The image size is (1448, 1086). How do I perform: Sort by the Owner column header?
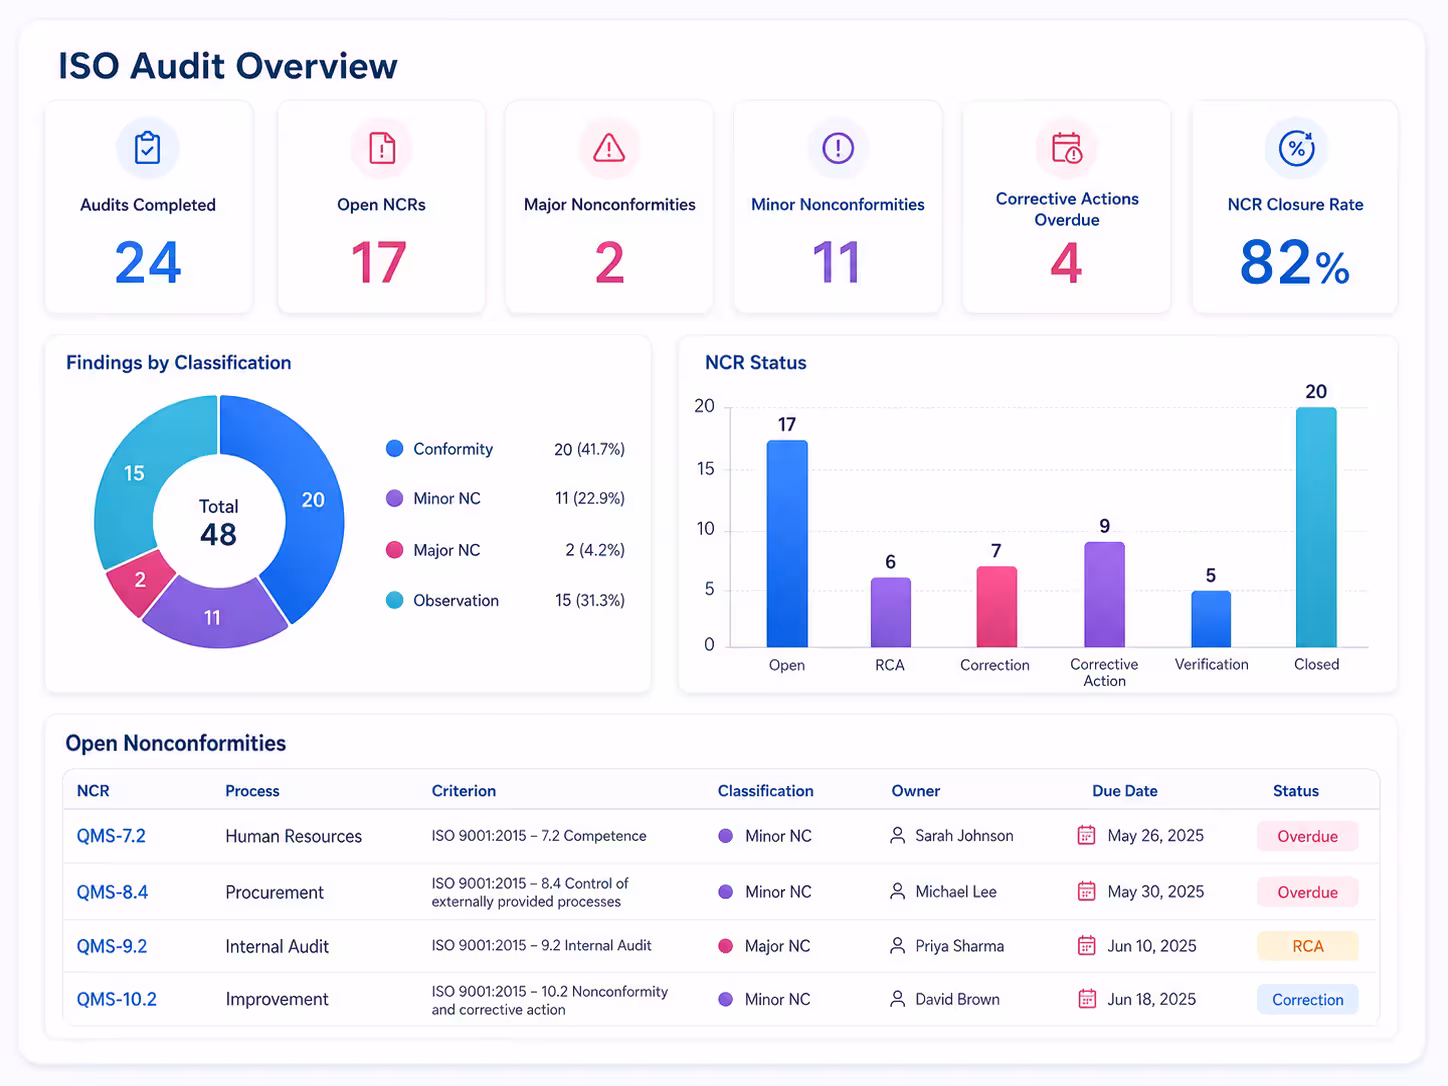(x=916, y=791)
